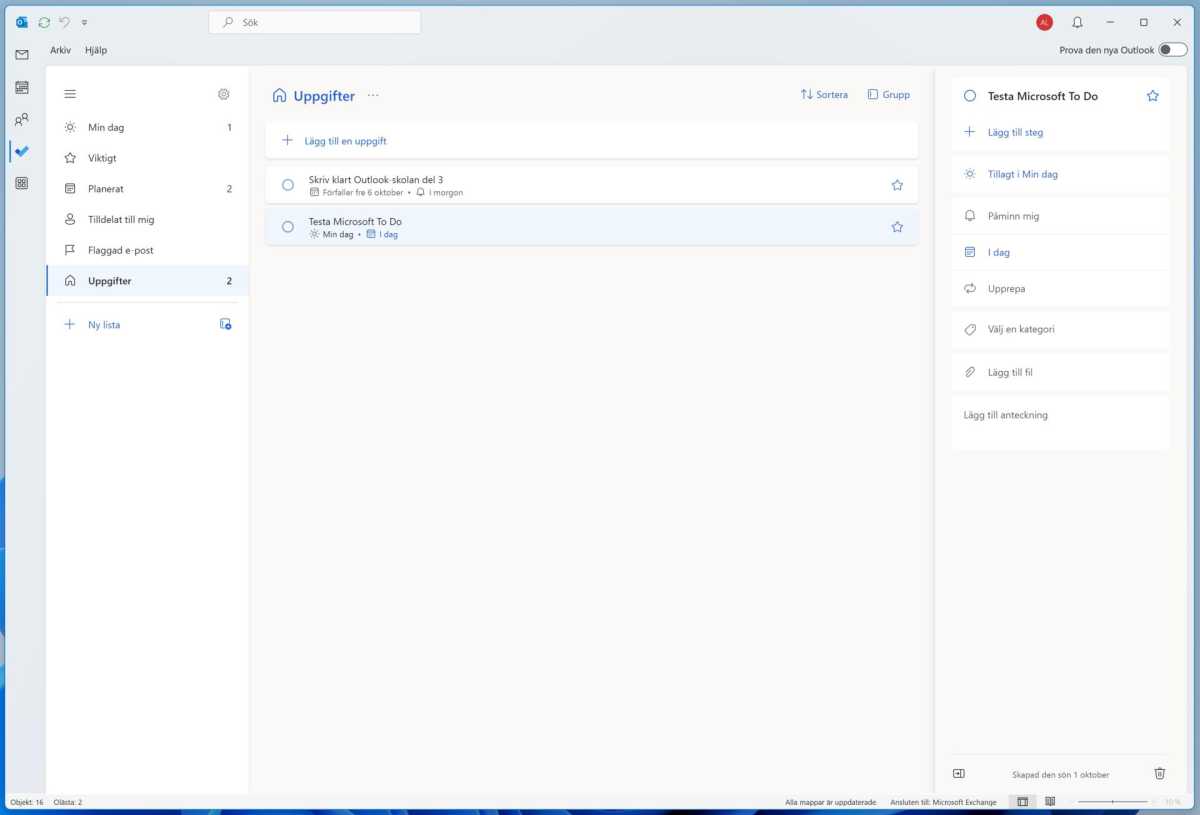
Task: Select the Uppgifter list in sidebar
Action: point(148,281)
